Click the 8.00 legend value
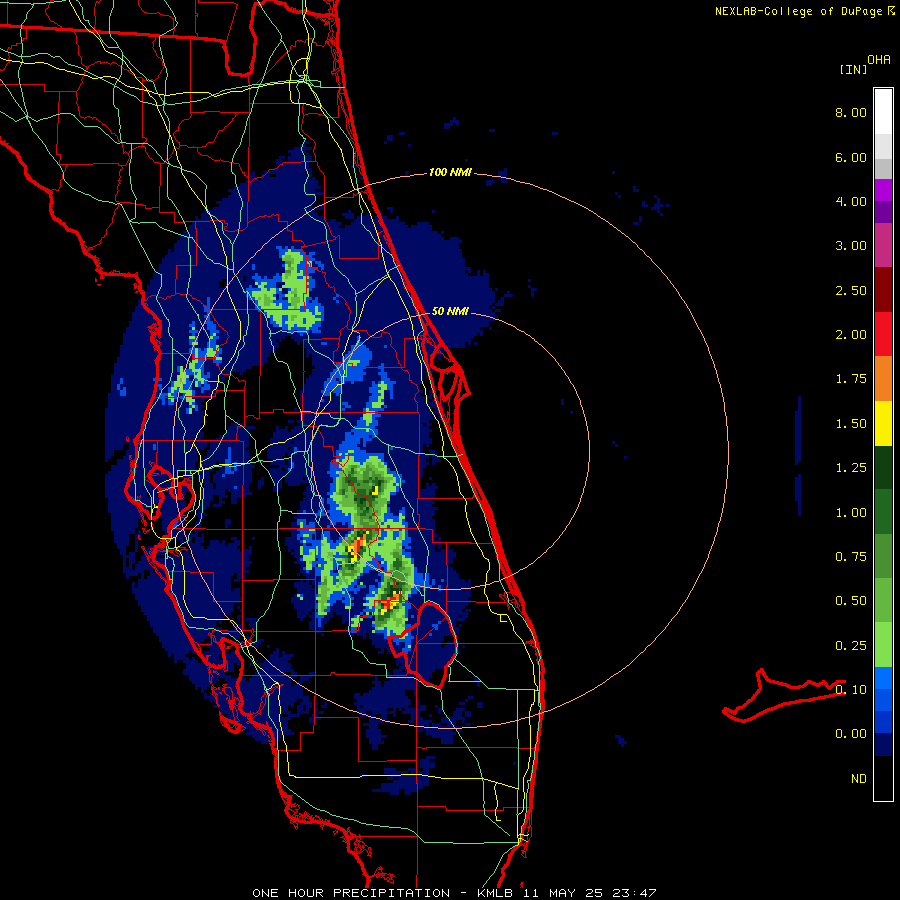 coord(851,112)
